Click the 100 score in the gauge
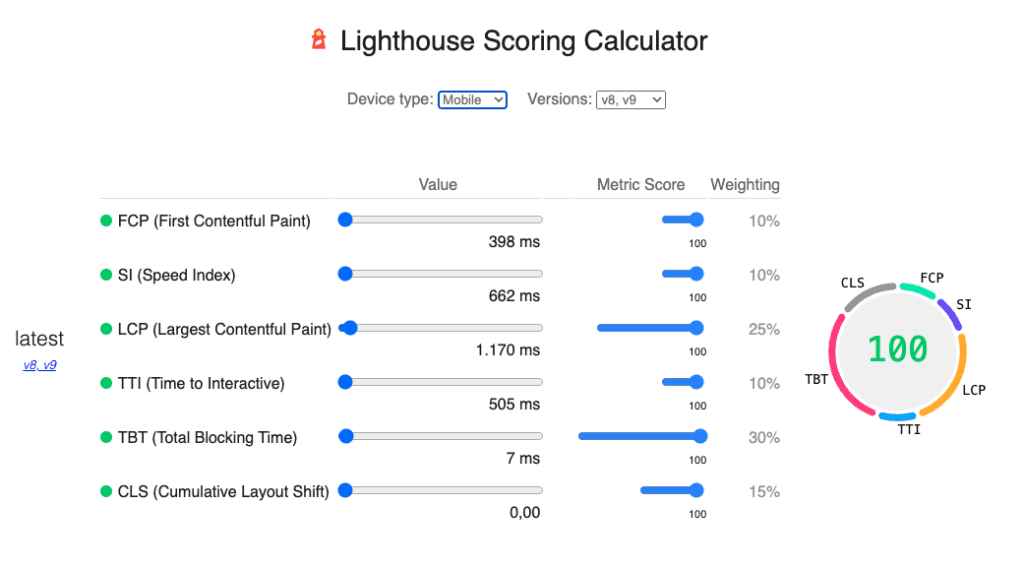Viewport: 1024px width, 568px height. click(x=897, y=349)
